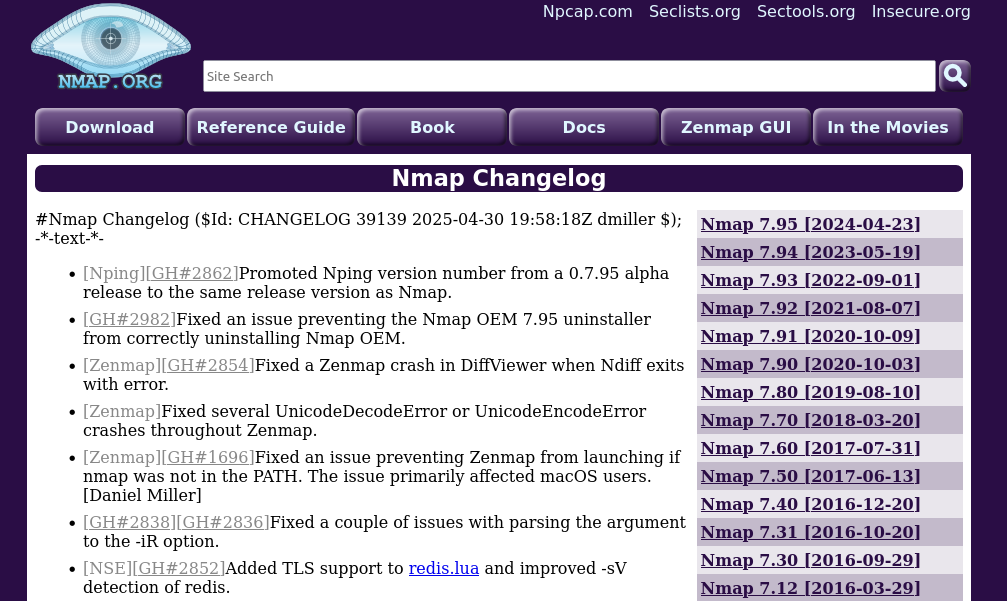Screen dimensions: 1007x601
Task: Select the Docs navigation button
Action: 584,127
